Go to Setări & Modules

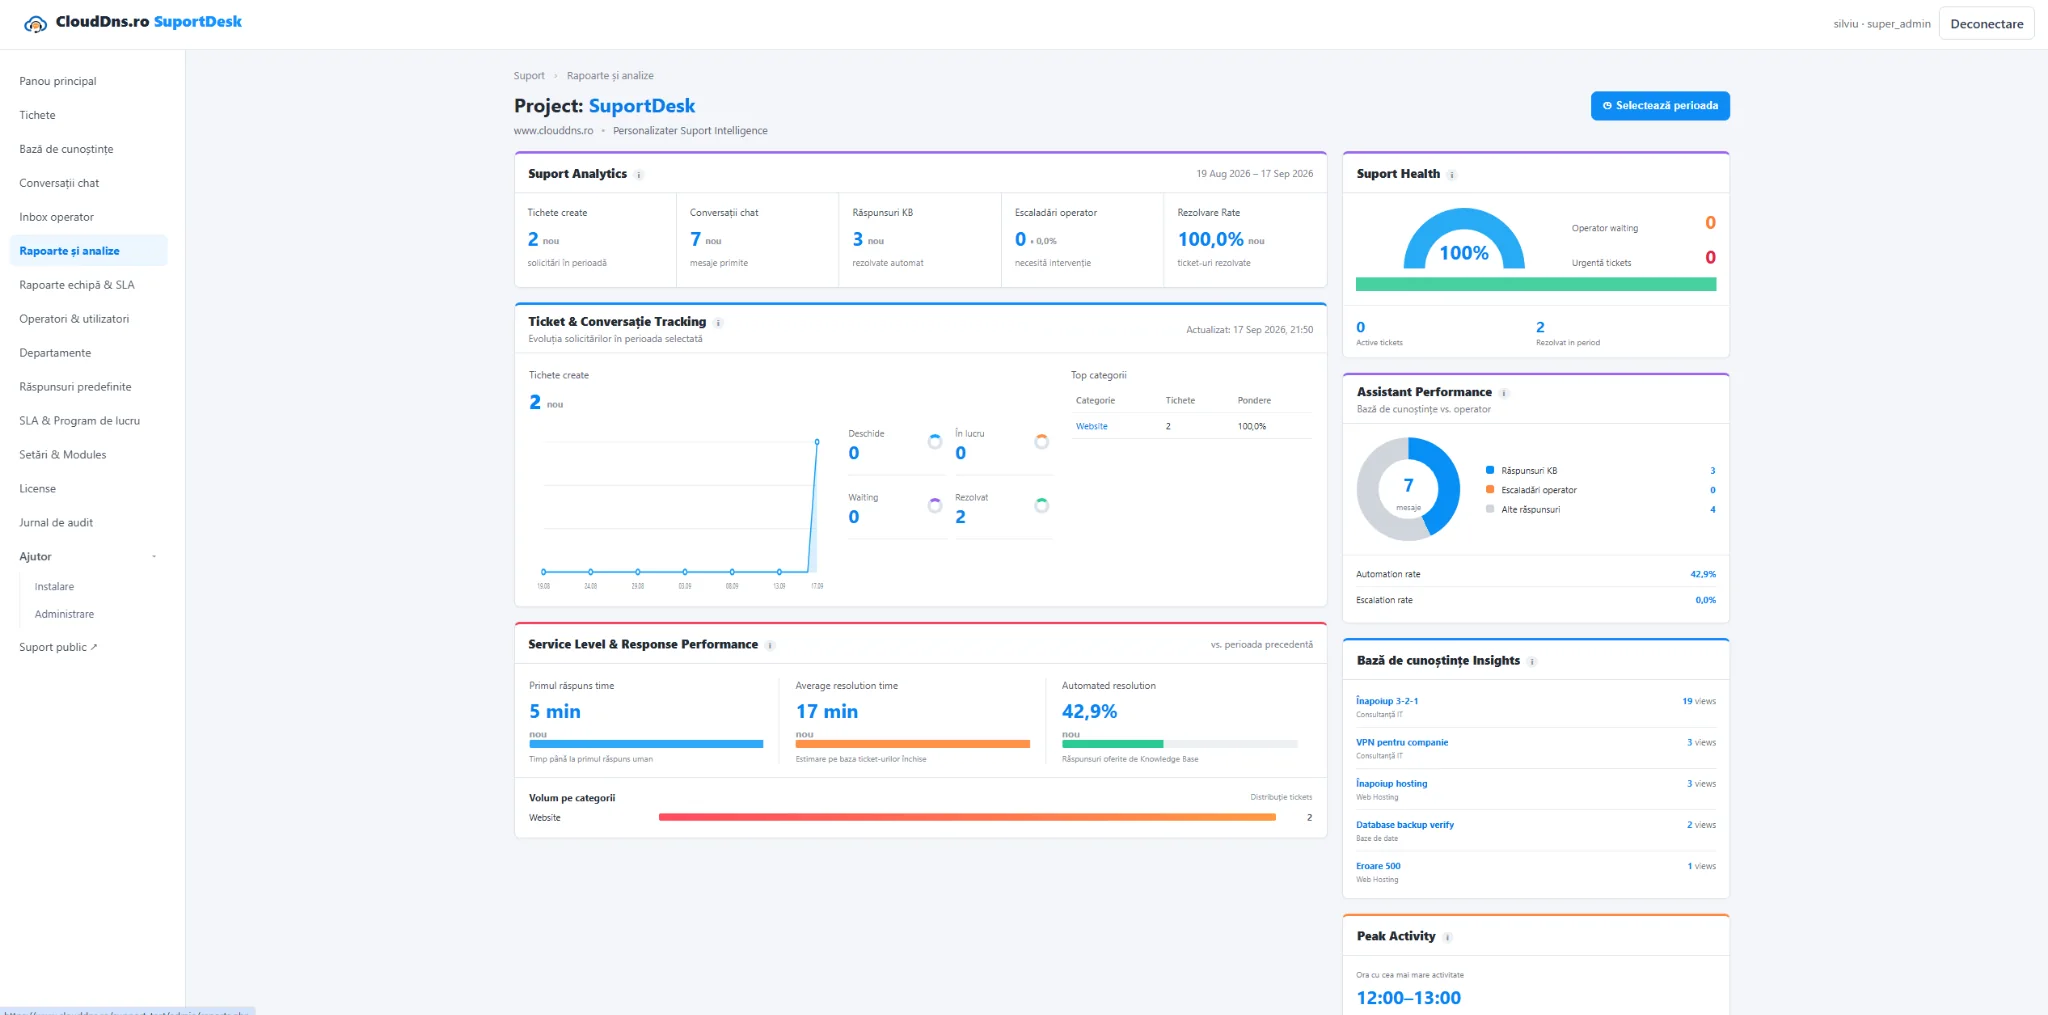click(89, 455)
